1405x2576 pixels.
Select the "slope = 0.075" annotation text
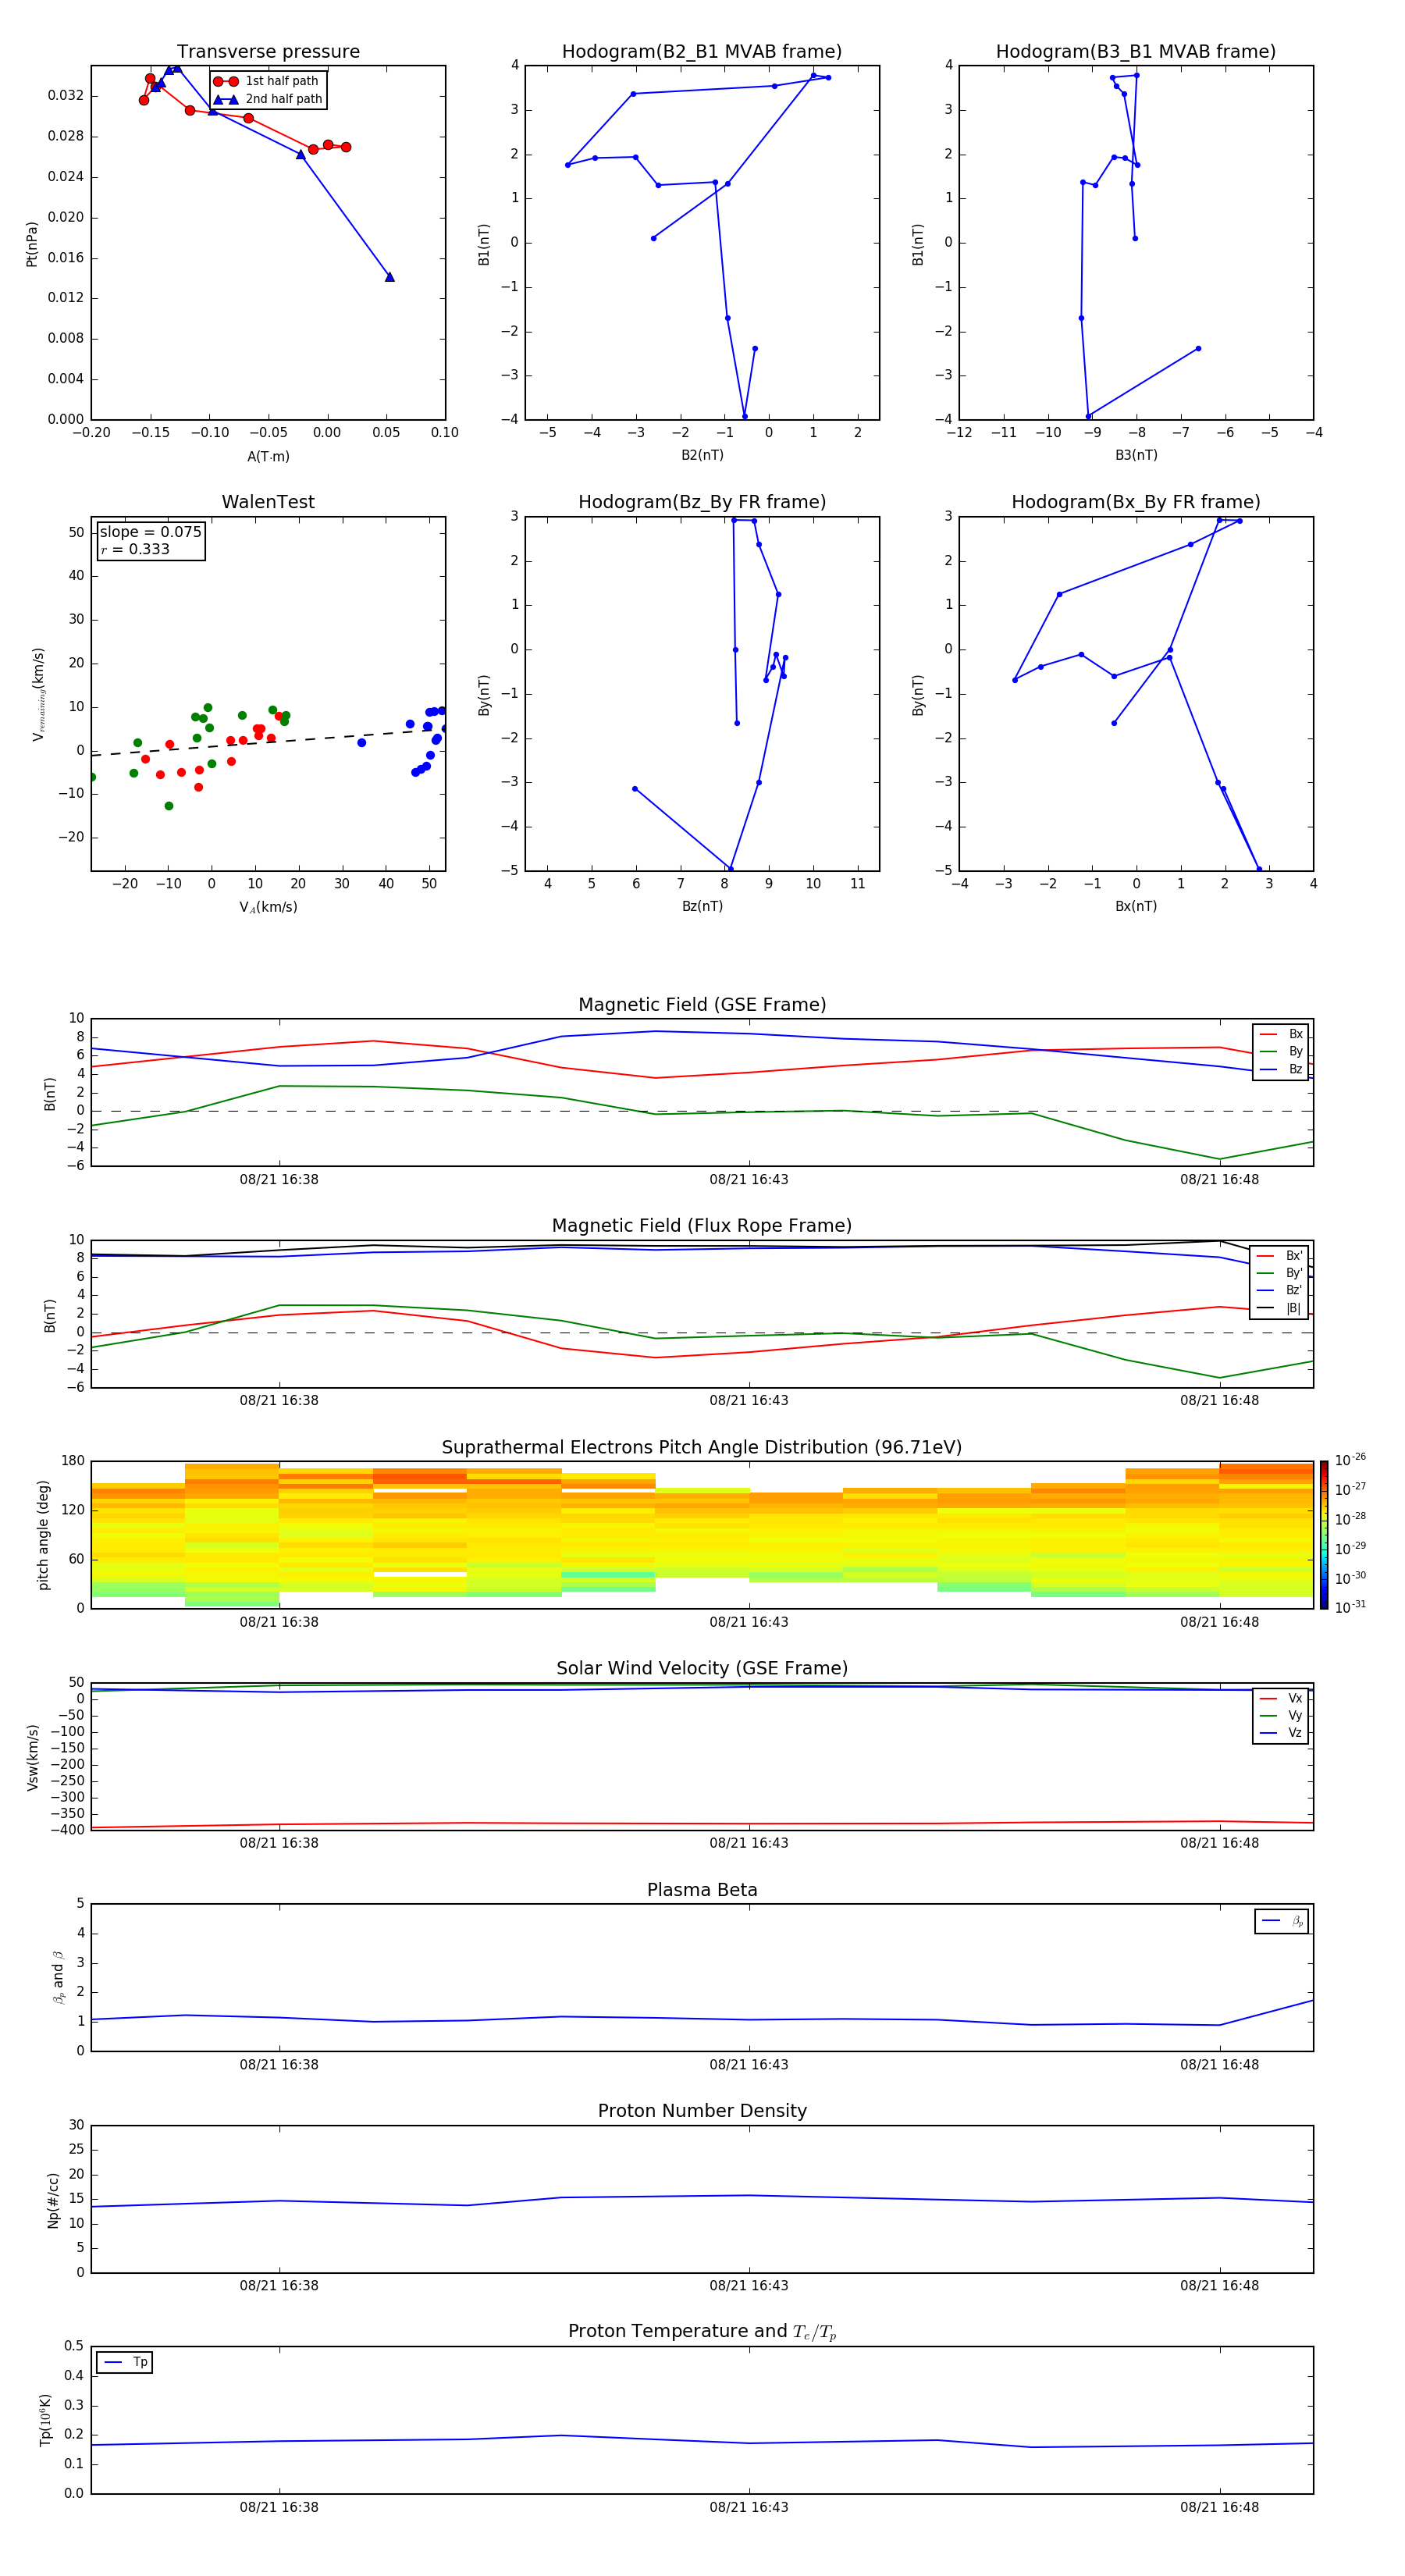pyautogui.click(x=151, y=532)
